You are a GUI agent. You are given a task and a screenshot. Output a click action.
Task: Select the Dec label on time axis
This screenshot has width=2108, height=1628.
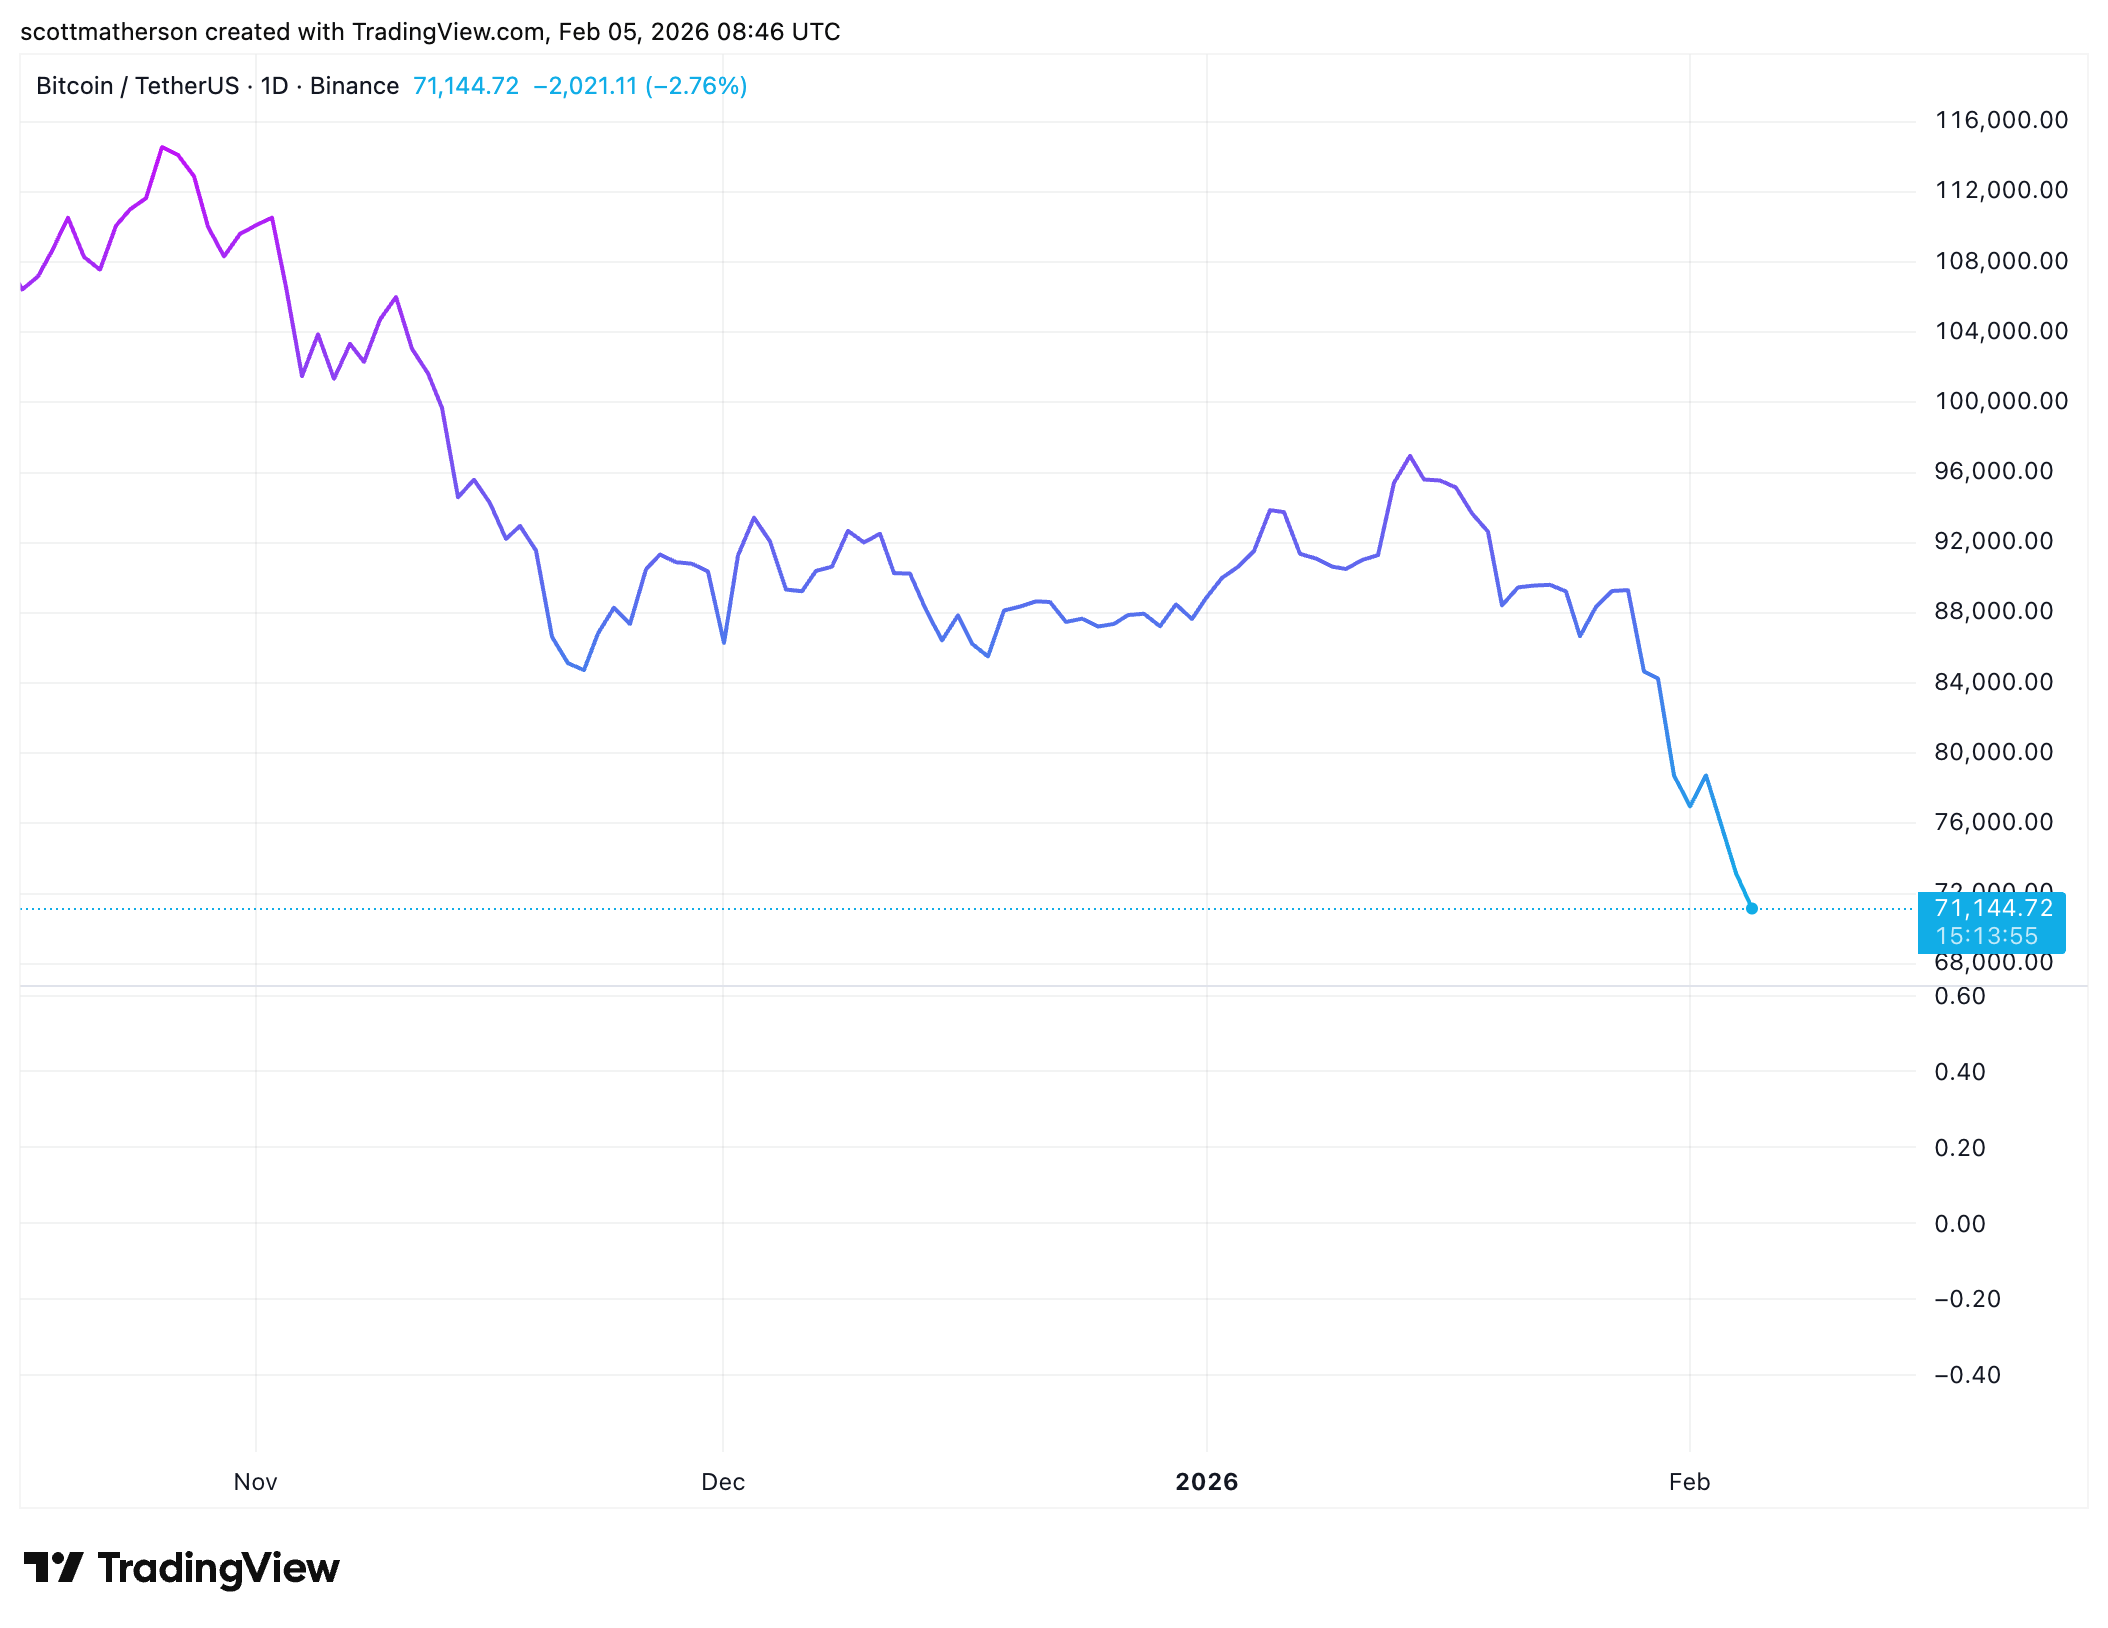(723, 1482)
